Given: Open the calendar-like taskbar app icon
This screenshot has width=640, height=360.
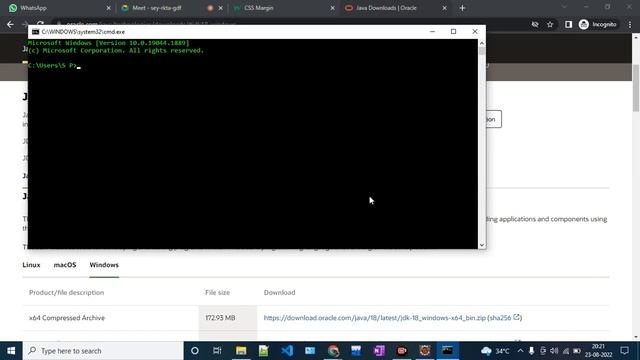Looking at the screenshot, I should [356, 351].
